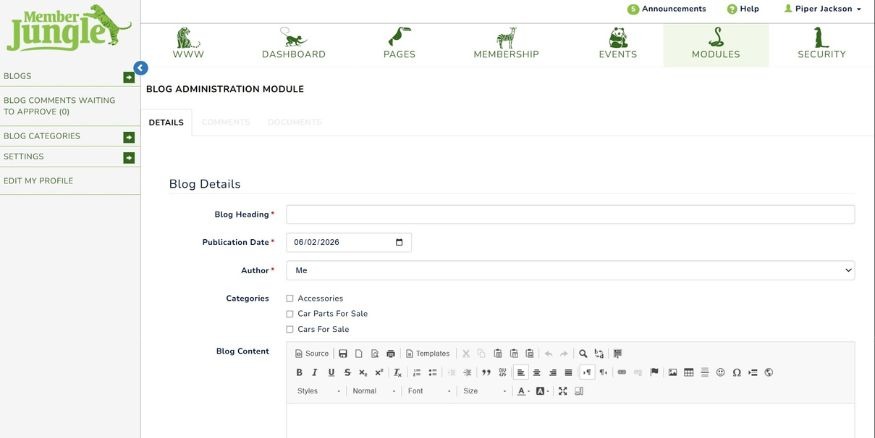This screenshot has height=438, width=875.
Task: Insert a table in the editor
Action: [x=689, y=372]
